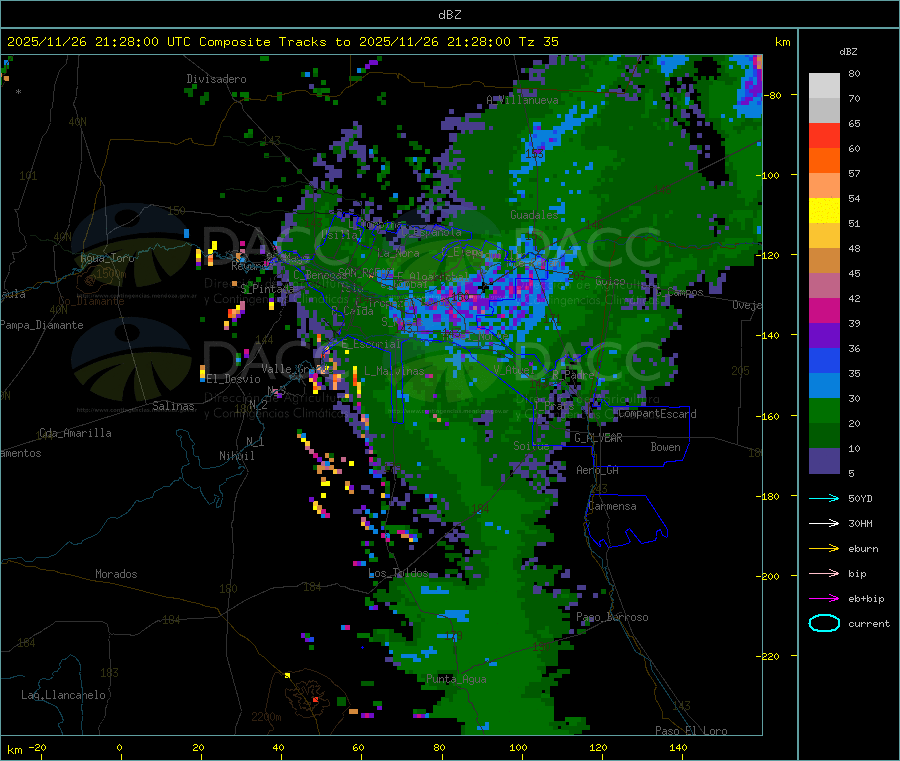The image size is (900, 761).
Task: Click the 'Salinas' map label
Action: (x=173, y=406)
